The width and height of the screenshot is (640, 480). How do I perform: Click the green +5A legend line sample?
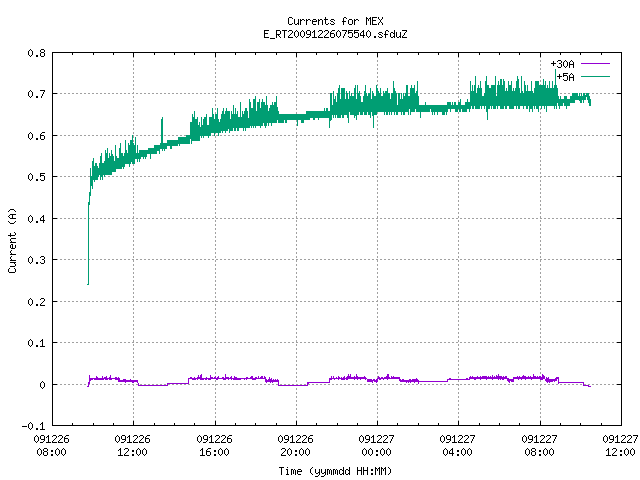[x=595, y=76]
